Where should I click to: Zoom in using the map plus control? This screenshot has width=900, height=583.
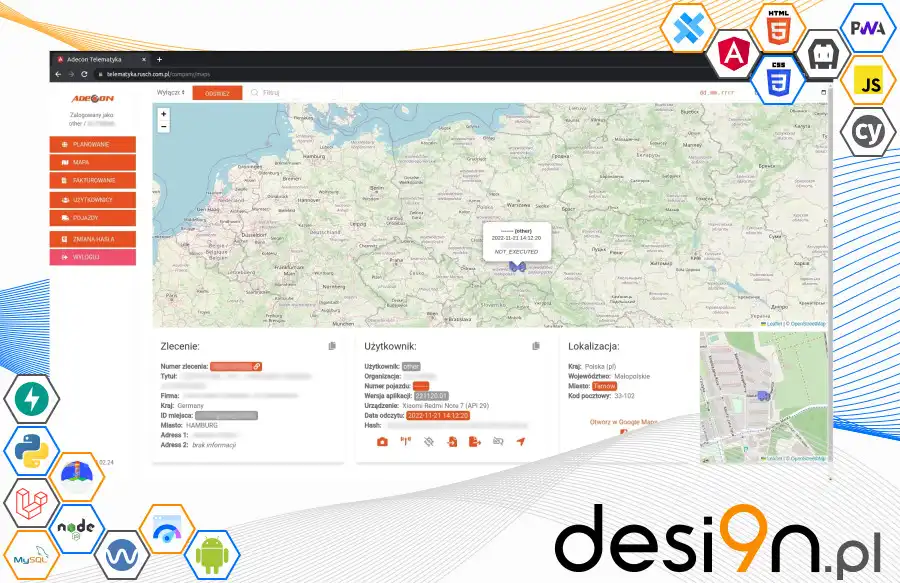tap(162, 115)
